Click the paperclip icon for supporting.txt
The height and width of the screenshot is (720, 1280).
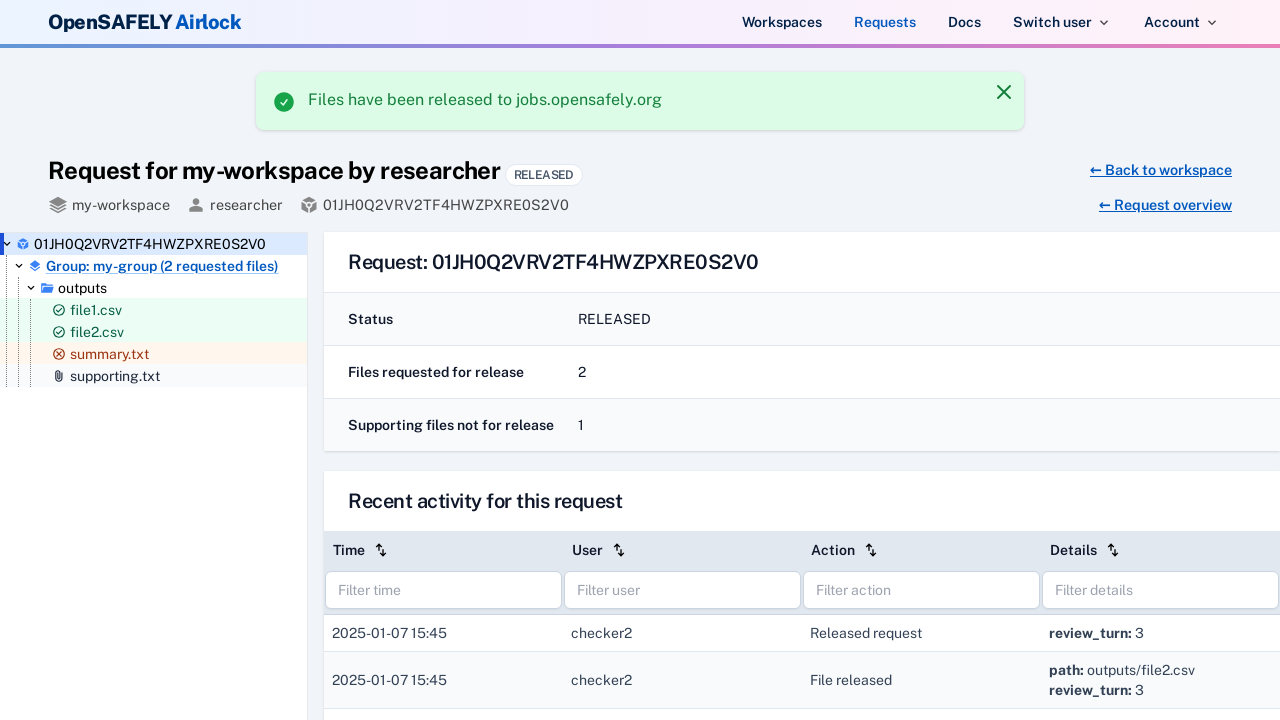(x=59, y=376)
